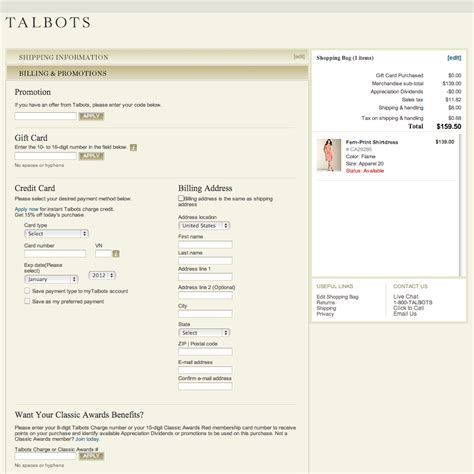
Task: Click Apply button for Classic Awards number
Action: [x=91, y=456]
